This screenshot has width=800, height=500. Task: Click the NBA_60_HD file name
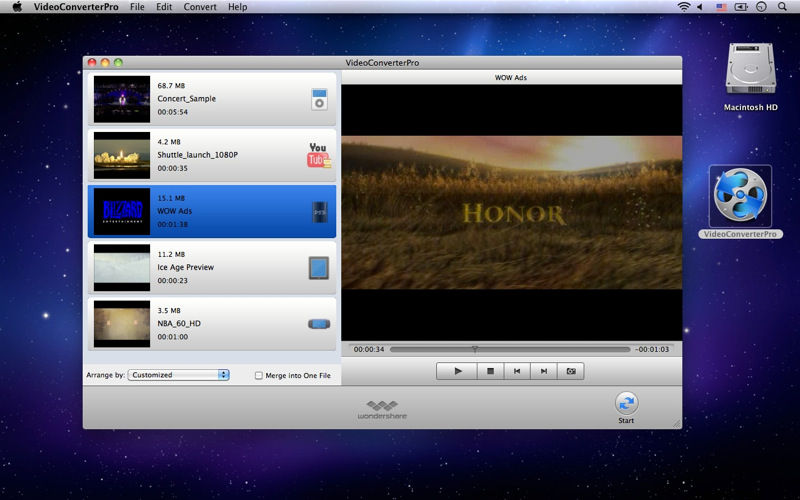(179, 323)
